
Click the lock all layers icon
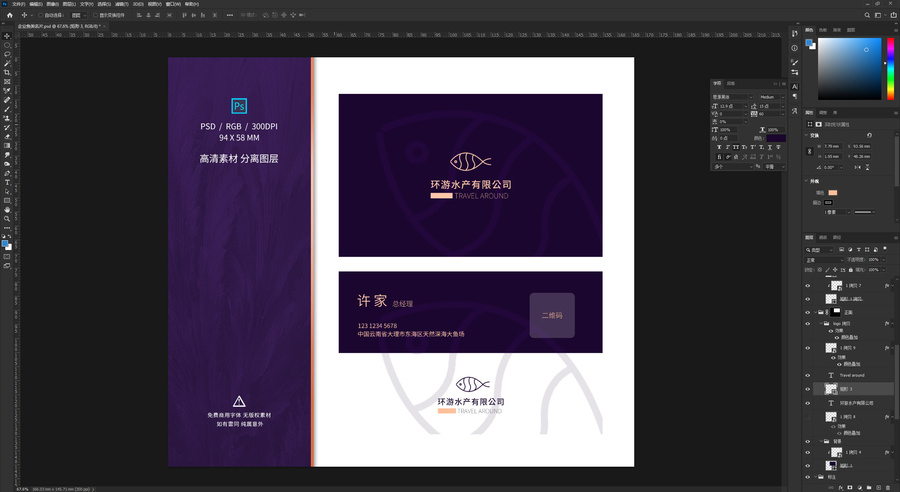tap(851, 270)
